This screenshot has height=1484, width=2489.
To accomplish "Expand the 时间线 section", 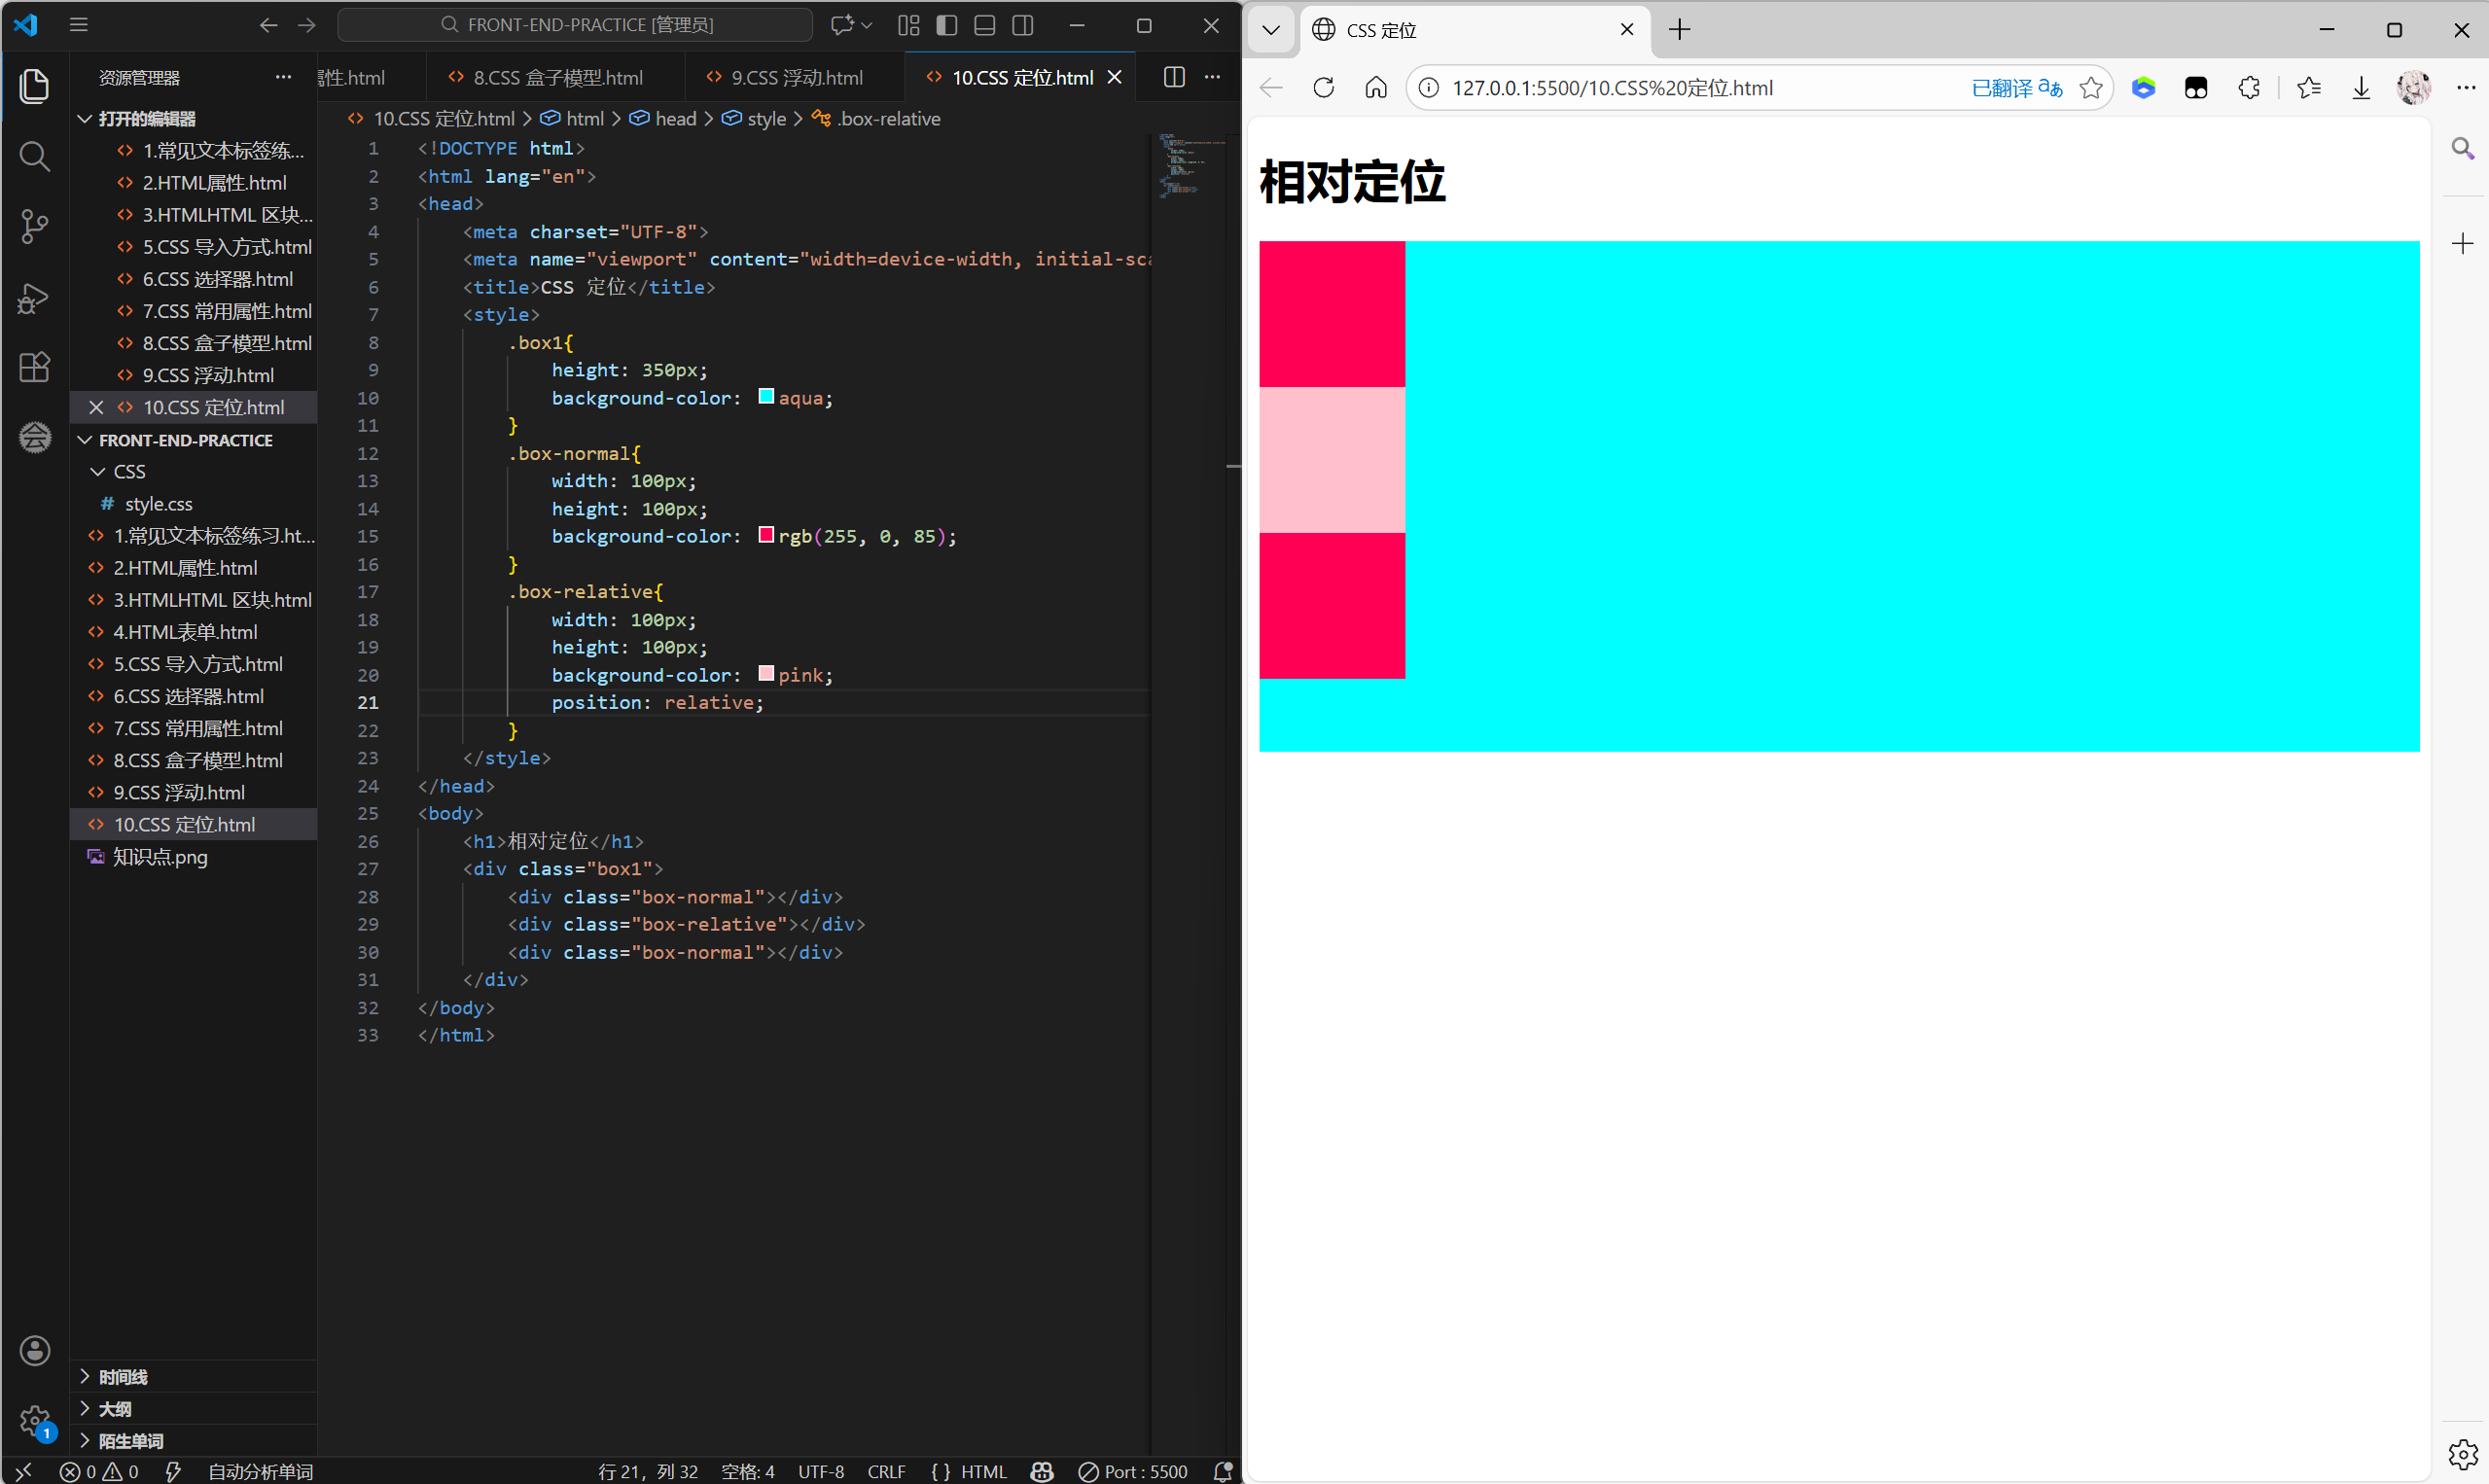I will point(123,1377).
